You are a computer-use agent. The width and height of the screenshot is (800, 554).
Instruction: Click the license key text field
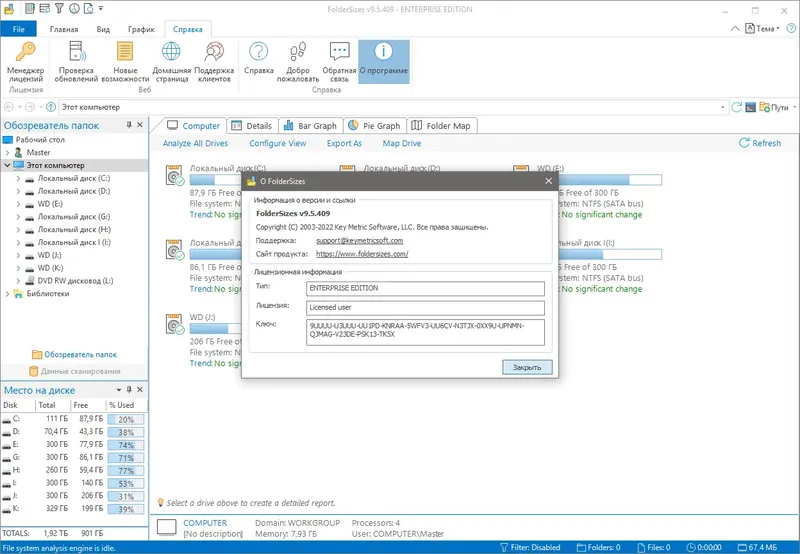pos(426,332)
